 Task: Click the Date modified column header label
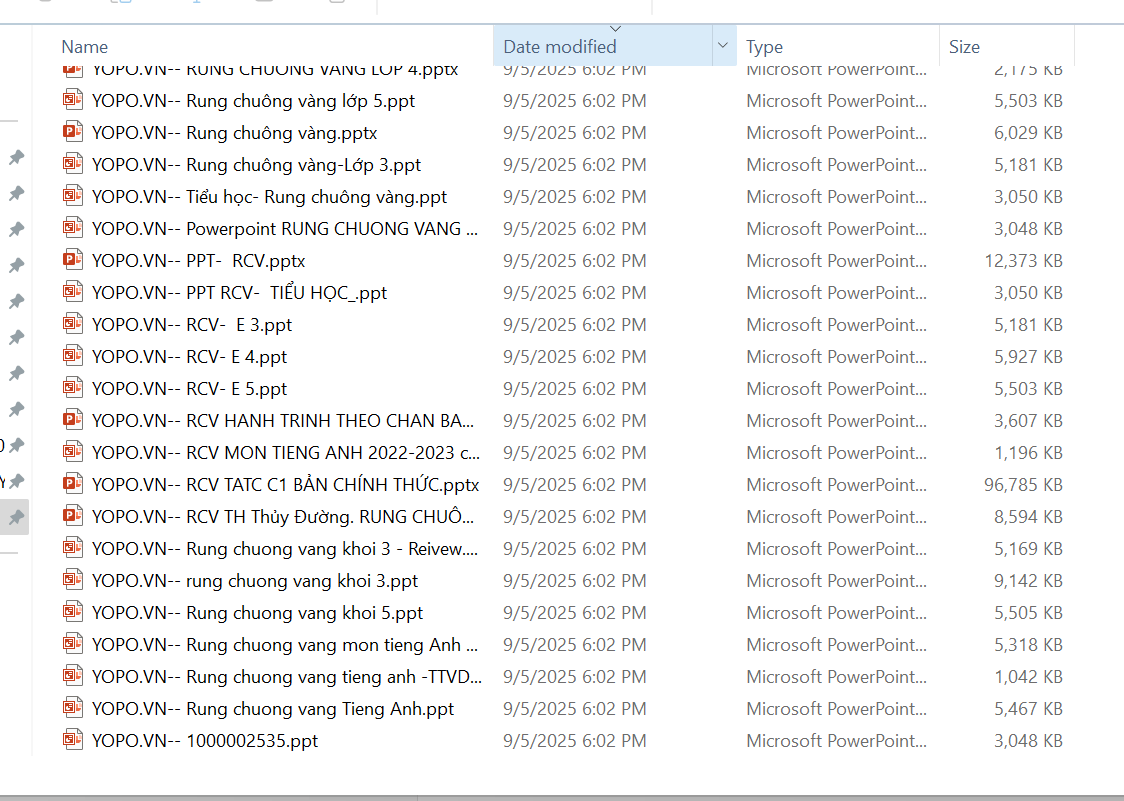tap(560, 47)
